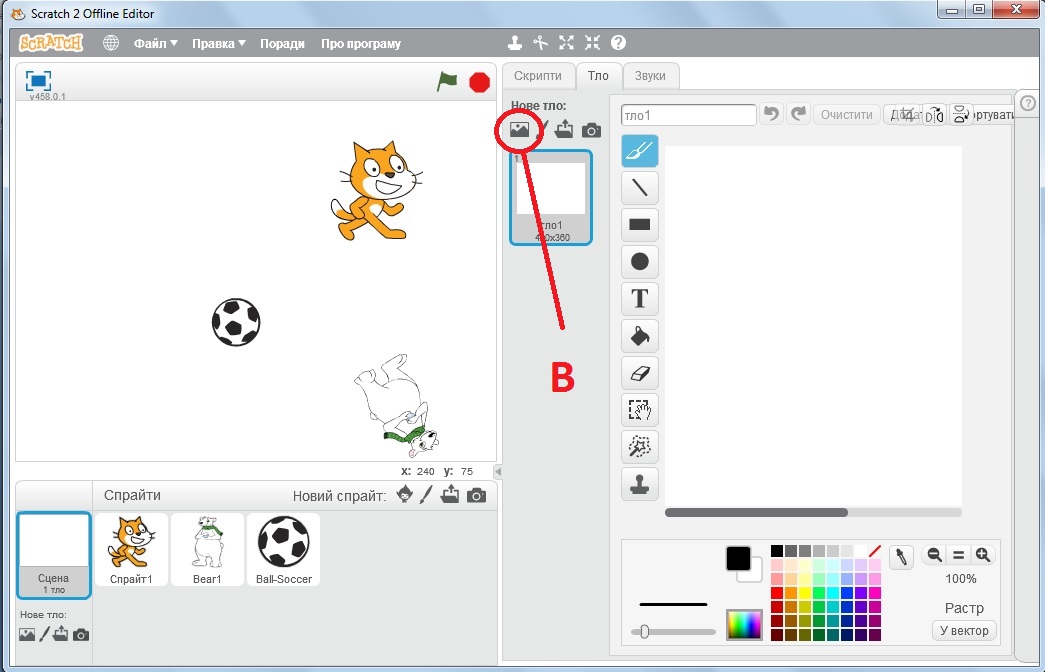Click the Scratch logo

[x=51, y=43]
